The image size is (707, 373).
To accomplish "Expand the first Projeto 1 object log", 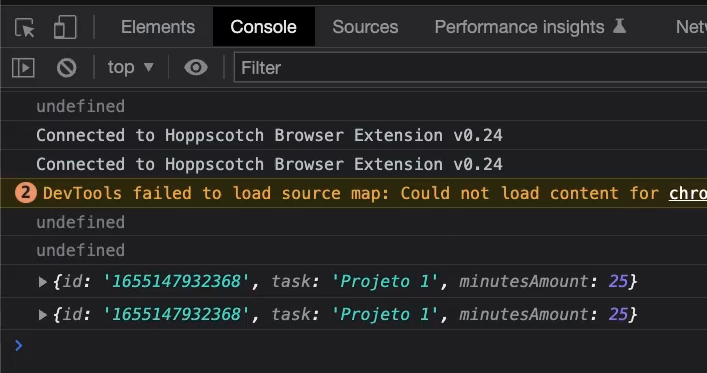I will (42, 282).
